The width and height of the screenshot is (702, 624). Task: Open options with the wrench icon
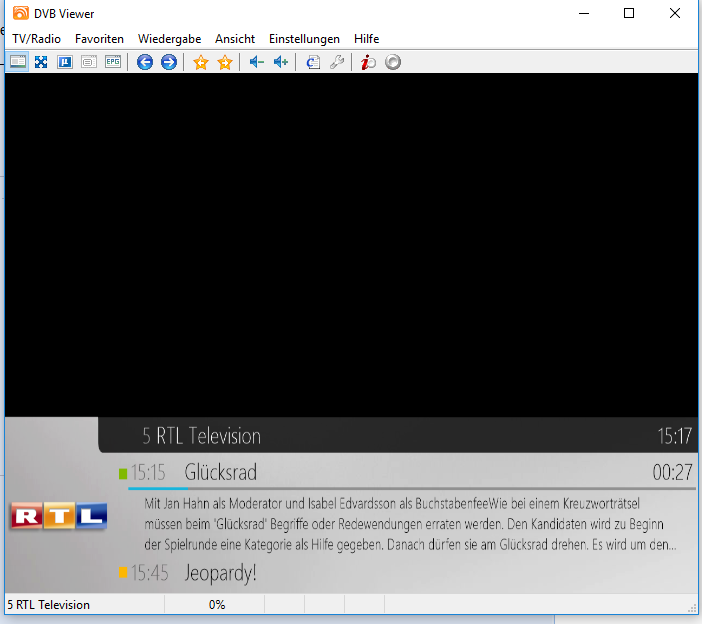(x=337, y=62)
